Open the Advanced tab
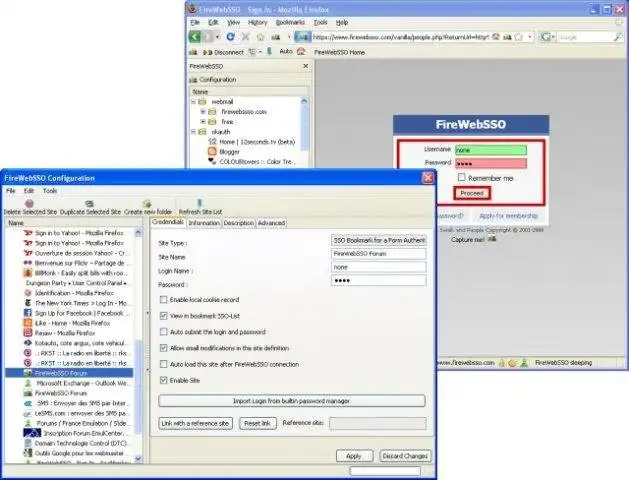The image size is (629, 480). pyautogui.click(x=272, y=223)
